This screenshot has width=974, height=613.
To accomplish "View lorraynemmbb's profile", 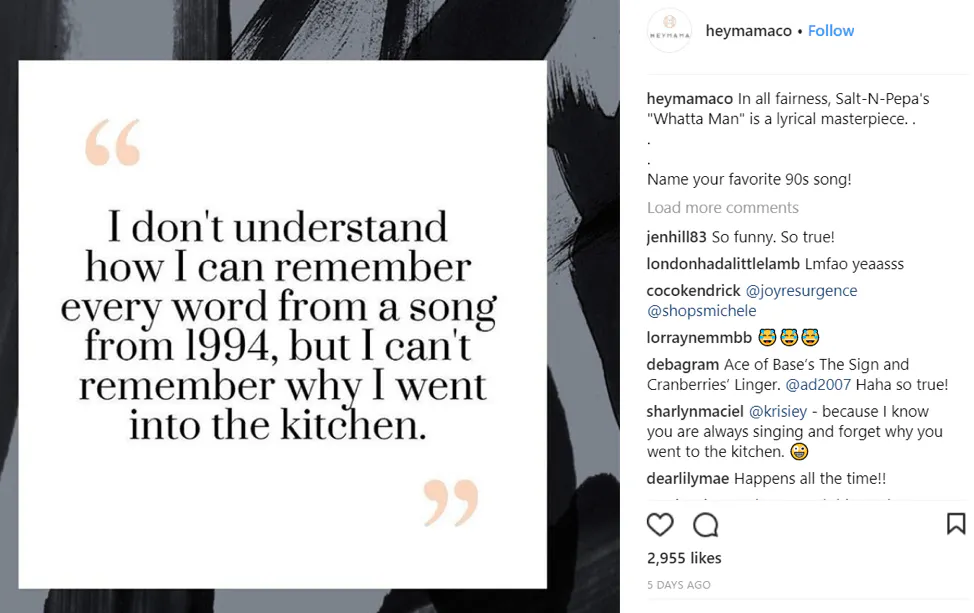I will click(699, 338).
